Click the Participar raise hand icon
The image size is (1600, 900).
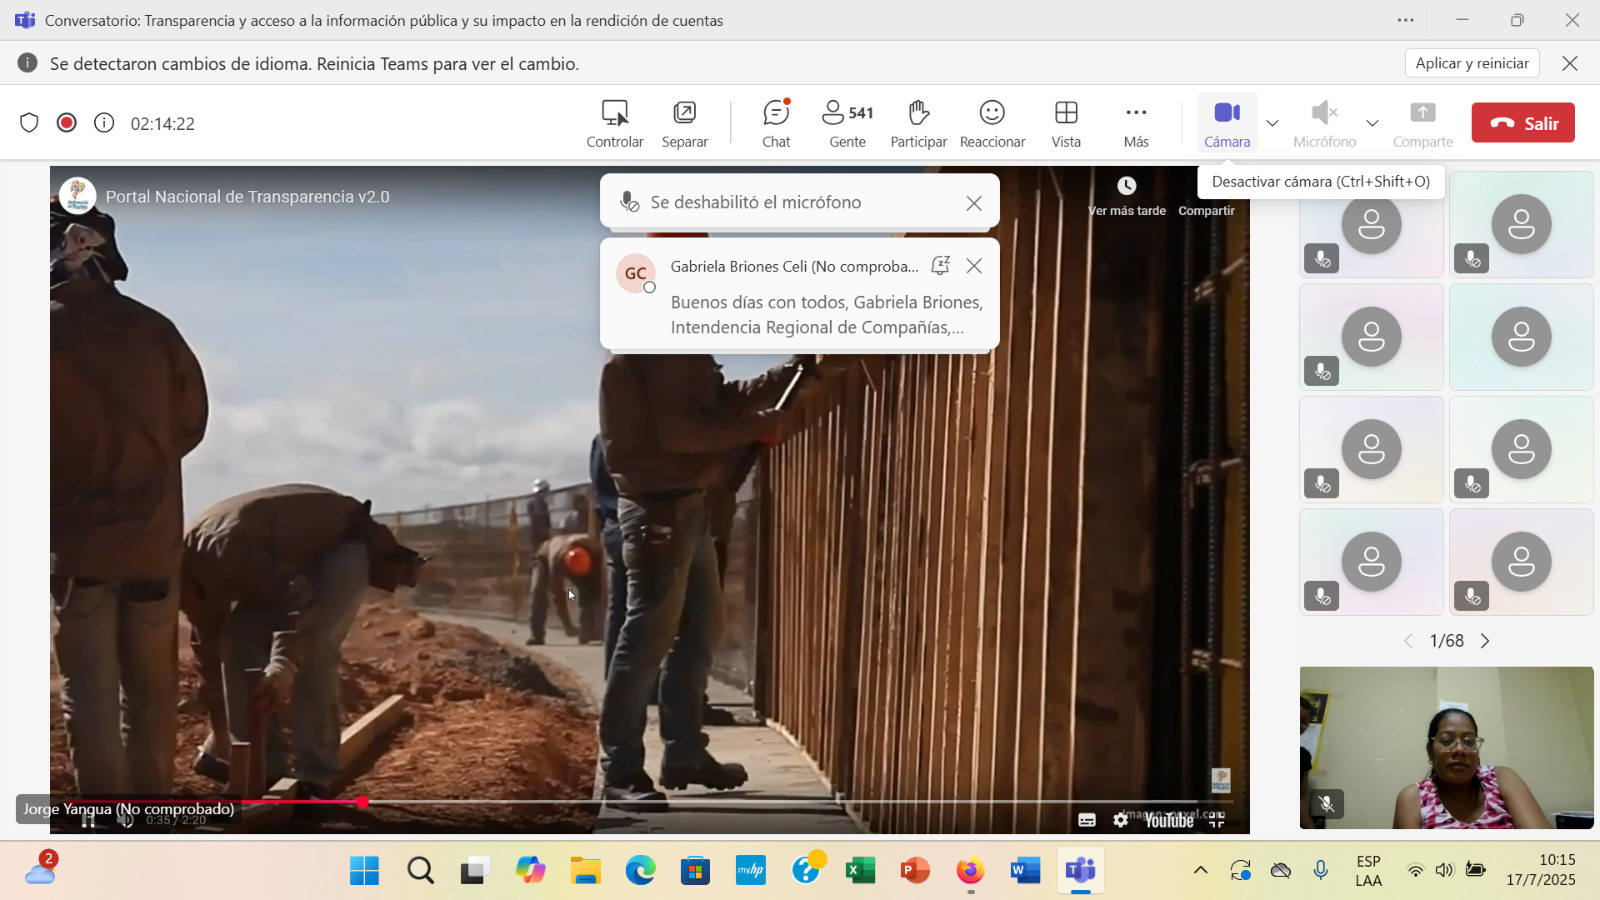tap(918, 124)
